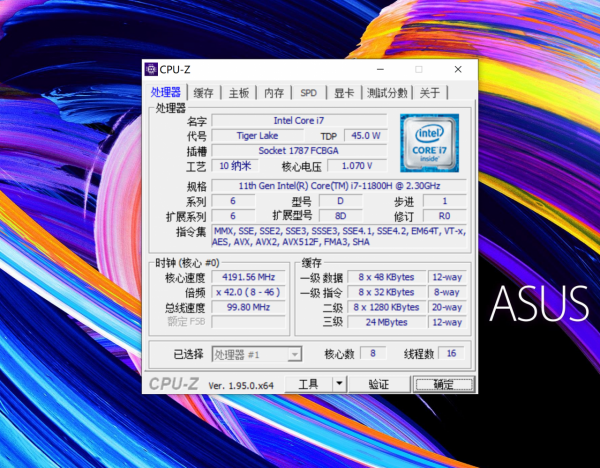
Task: Select the 内存 tab
Action: 273,93
